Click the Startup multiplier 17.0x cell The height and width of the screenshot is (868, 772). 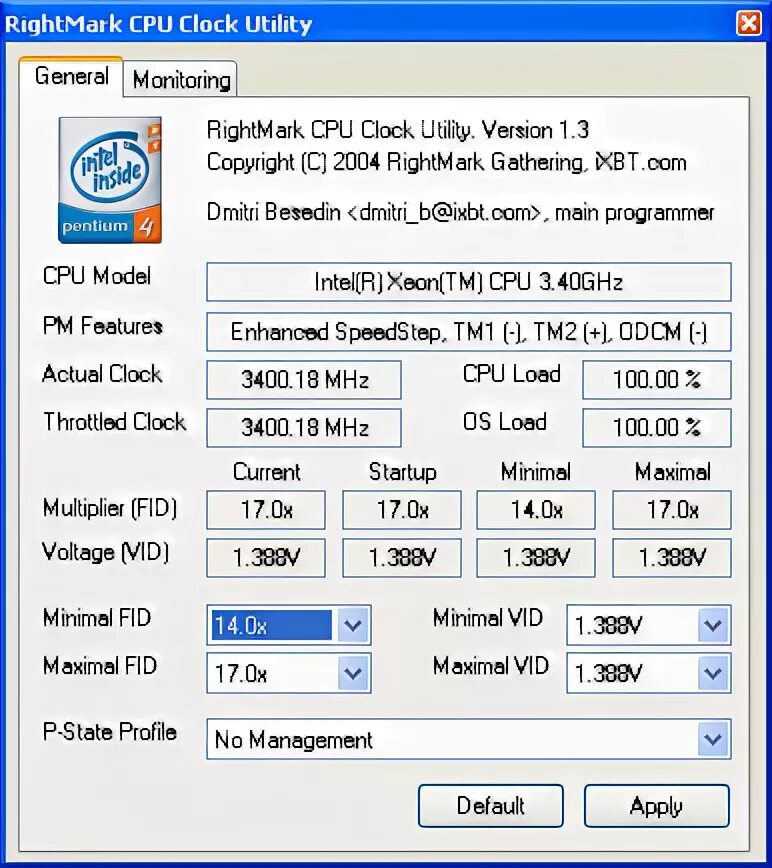pyautogui.click(x=402, y=510)
